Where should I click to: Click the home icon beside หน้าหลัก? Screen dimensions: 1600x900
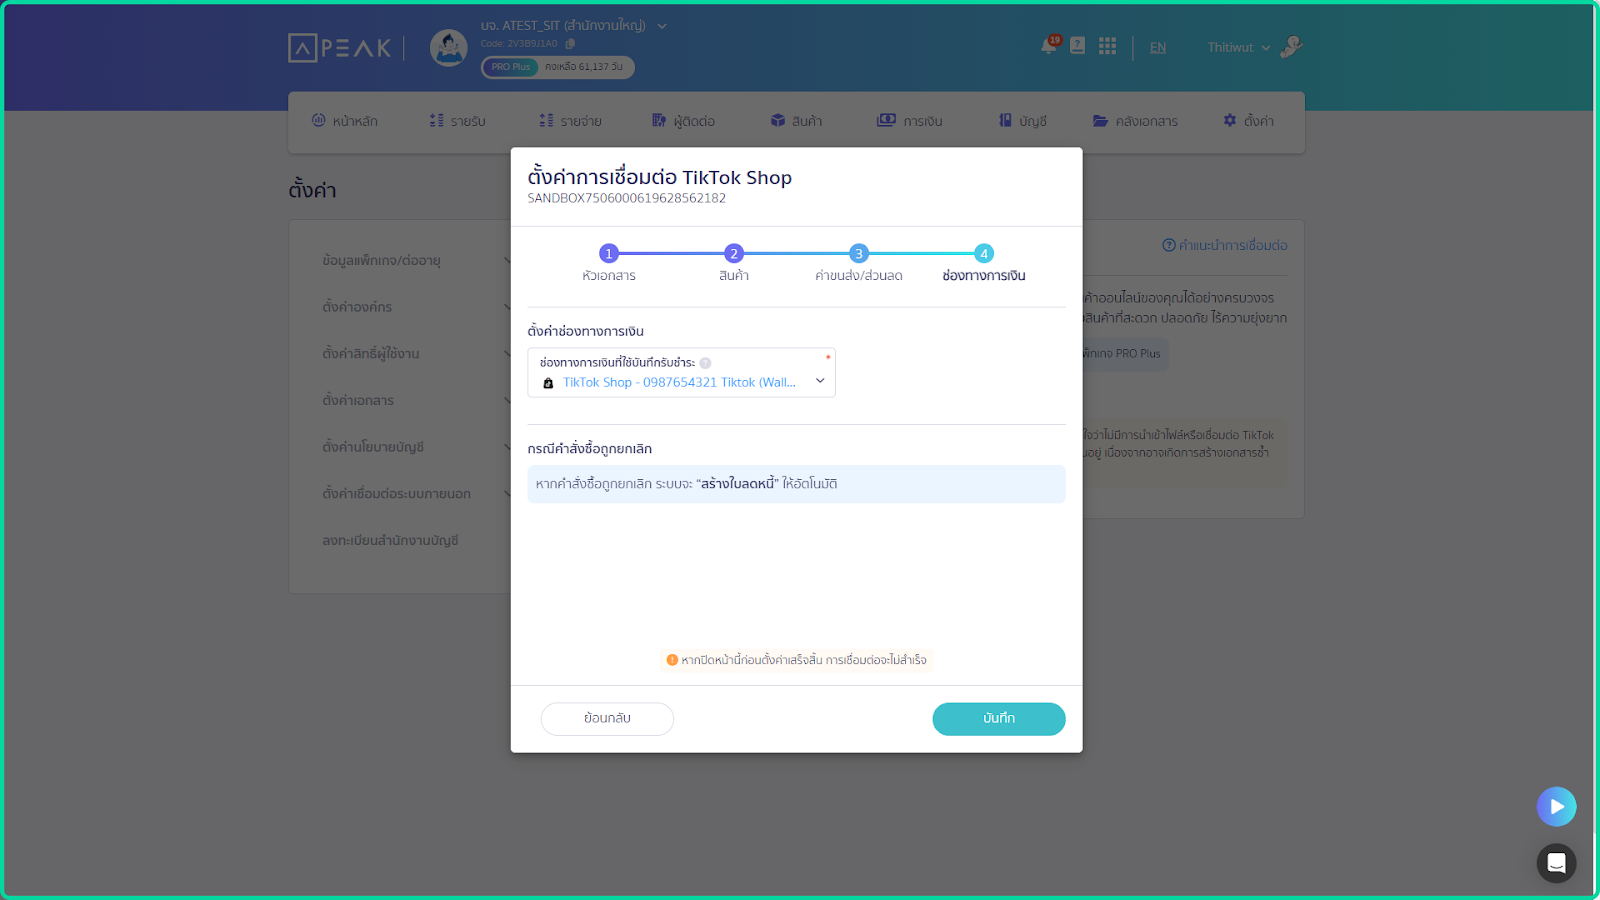pyautogui.click(x=319, y=120)
